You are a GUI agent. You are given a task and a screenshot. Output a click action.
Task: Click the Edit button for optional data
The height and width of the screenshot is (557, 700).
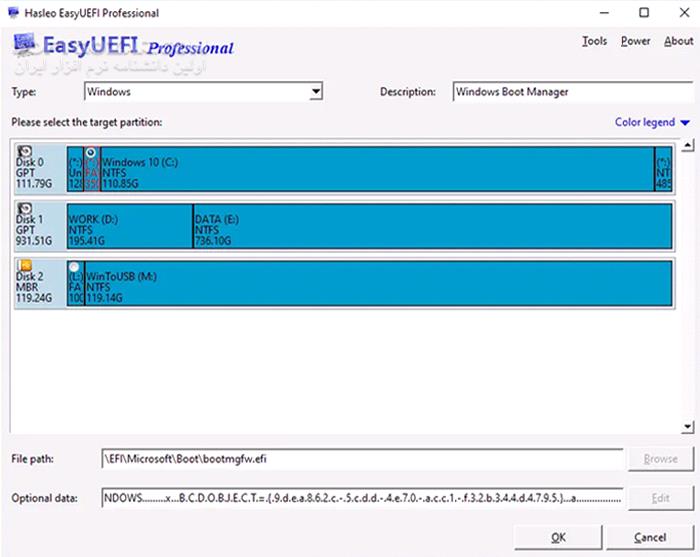[x=661, y=498]
